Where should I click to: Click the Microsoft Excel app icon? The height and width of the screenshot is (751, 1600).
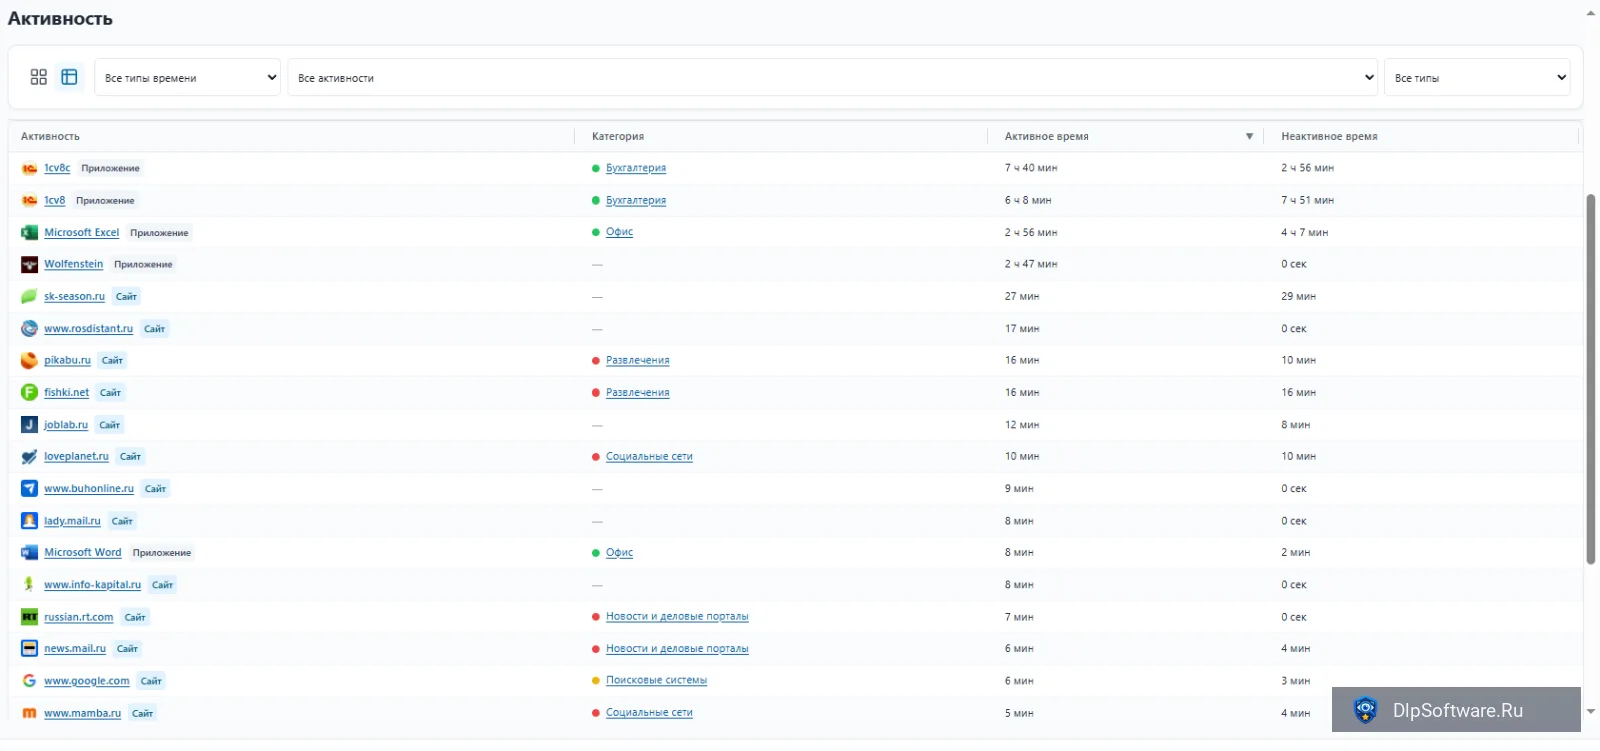pyautogui.click(x=29, y=232)
